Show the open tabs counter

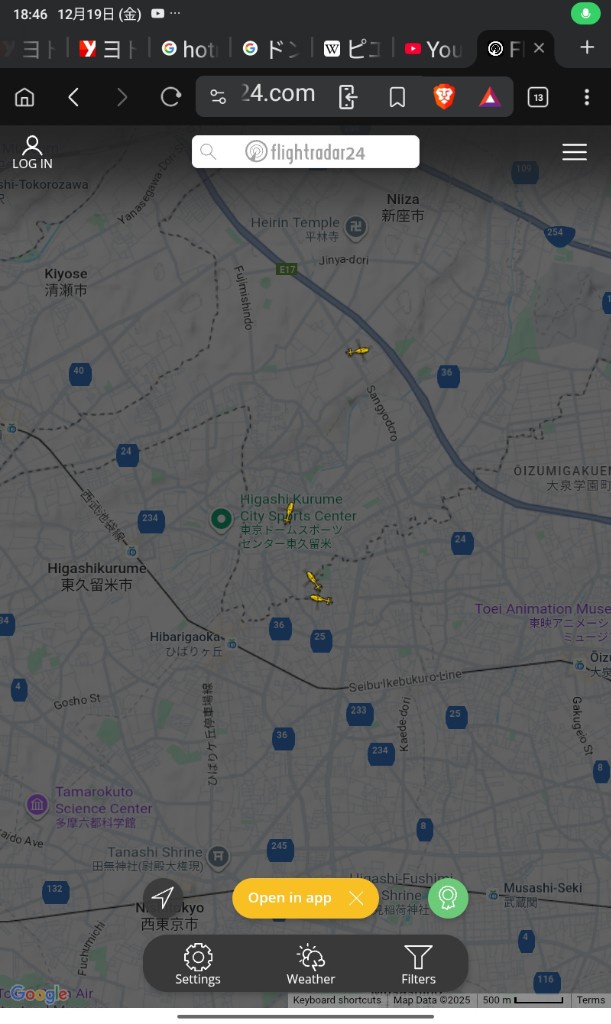point(538,97)
